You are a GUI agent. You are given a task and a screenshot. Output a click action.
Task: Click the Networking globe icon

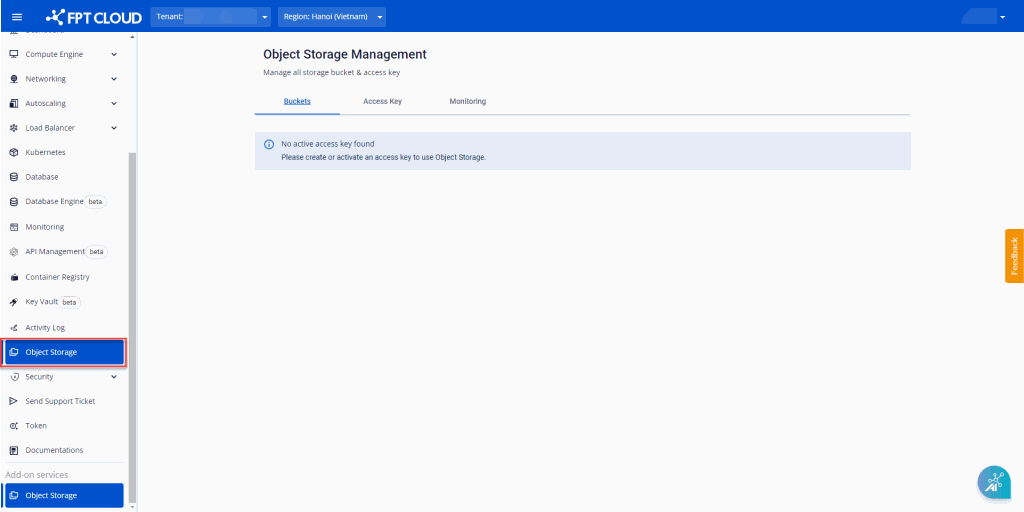tap(14, 79)
